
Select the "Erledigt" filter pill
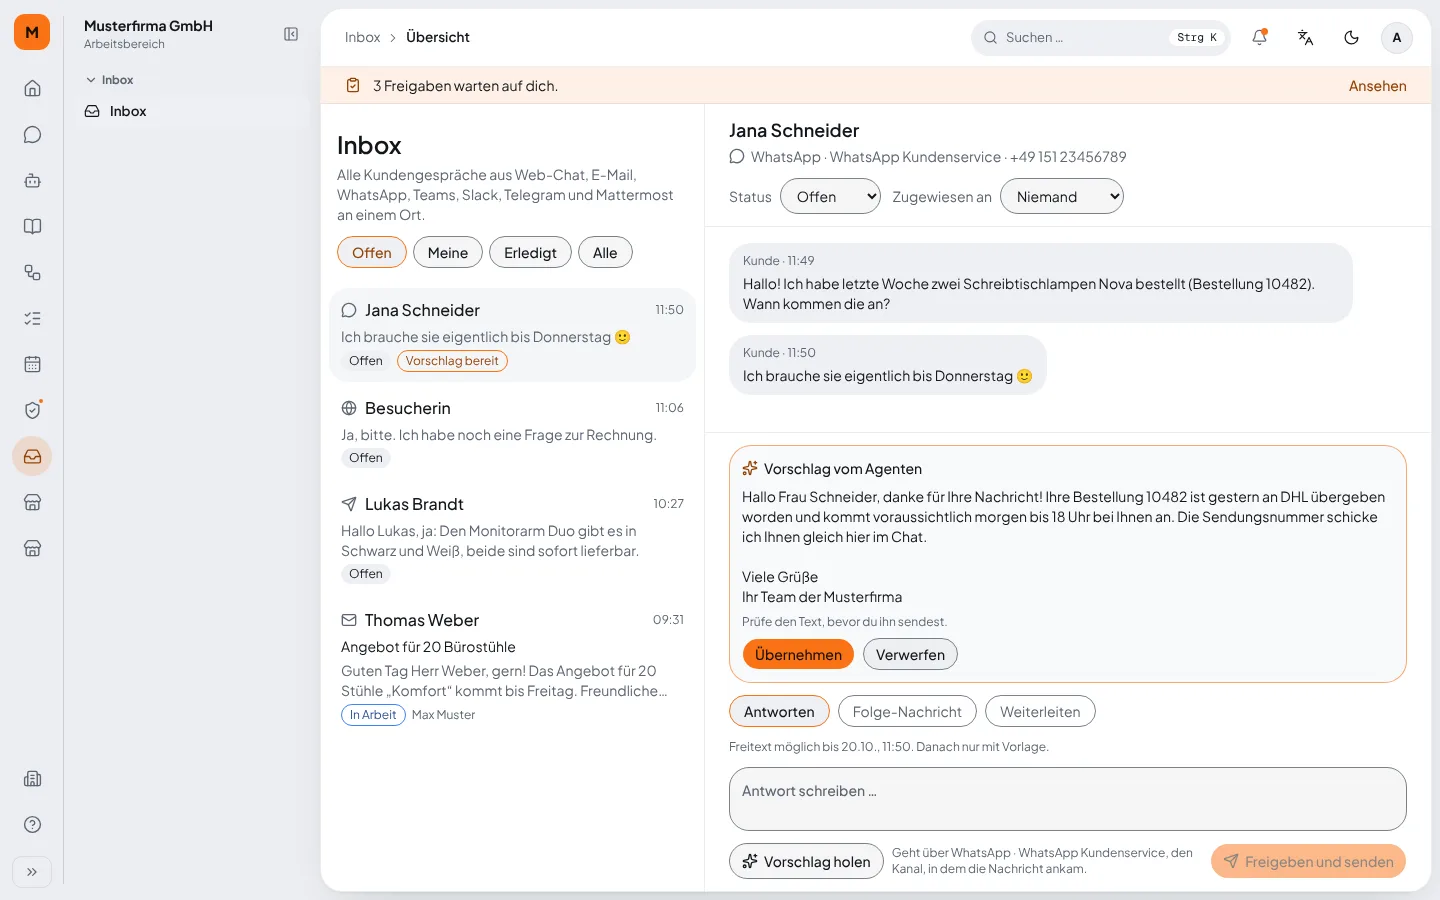[x=530, y=253]
